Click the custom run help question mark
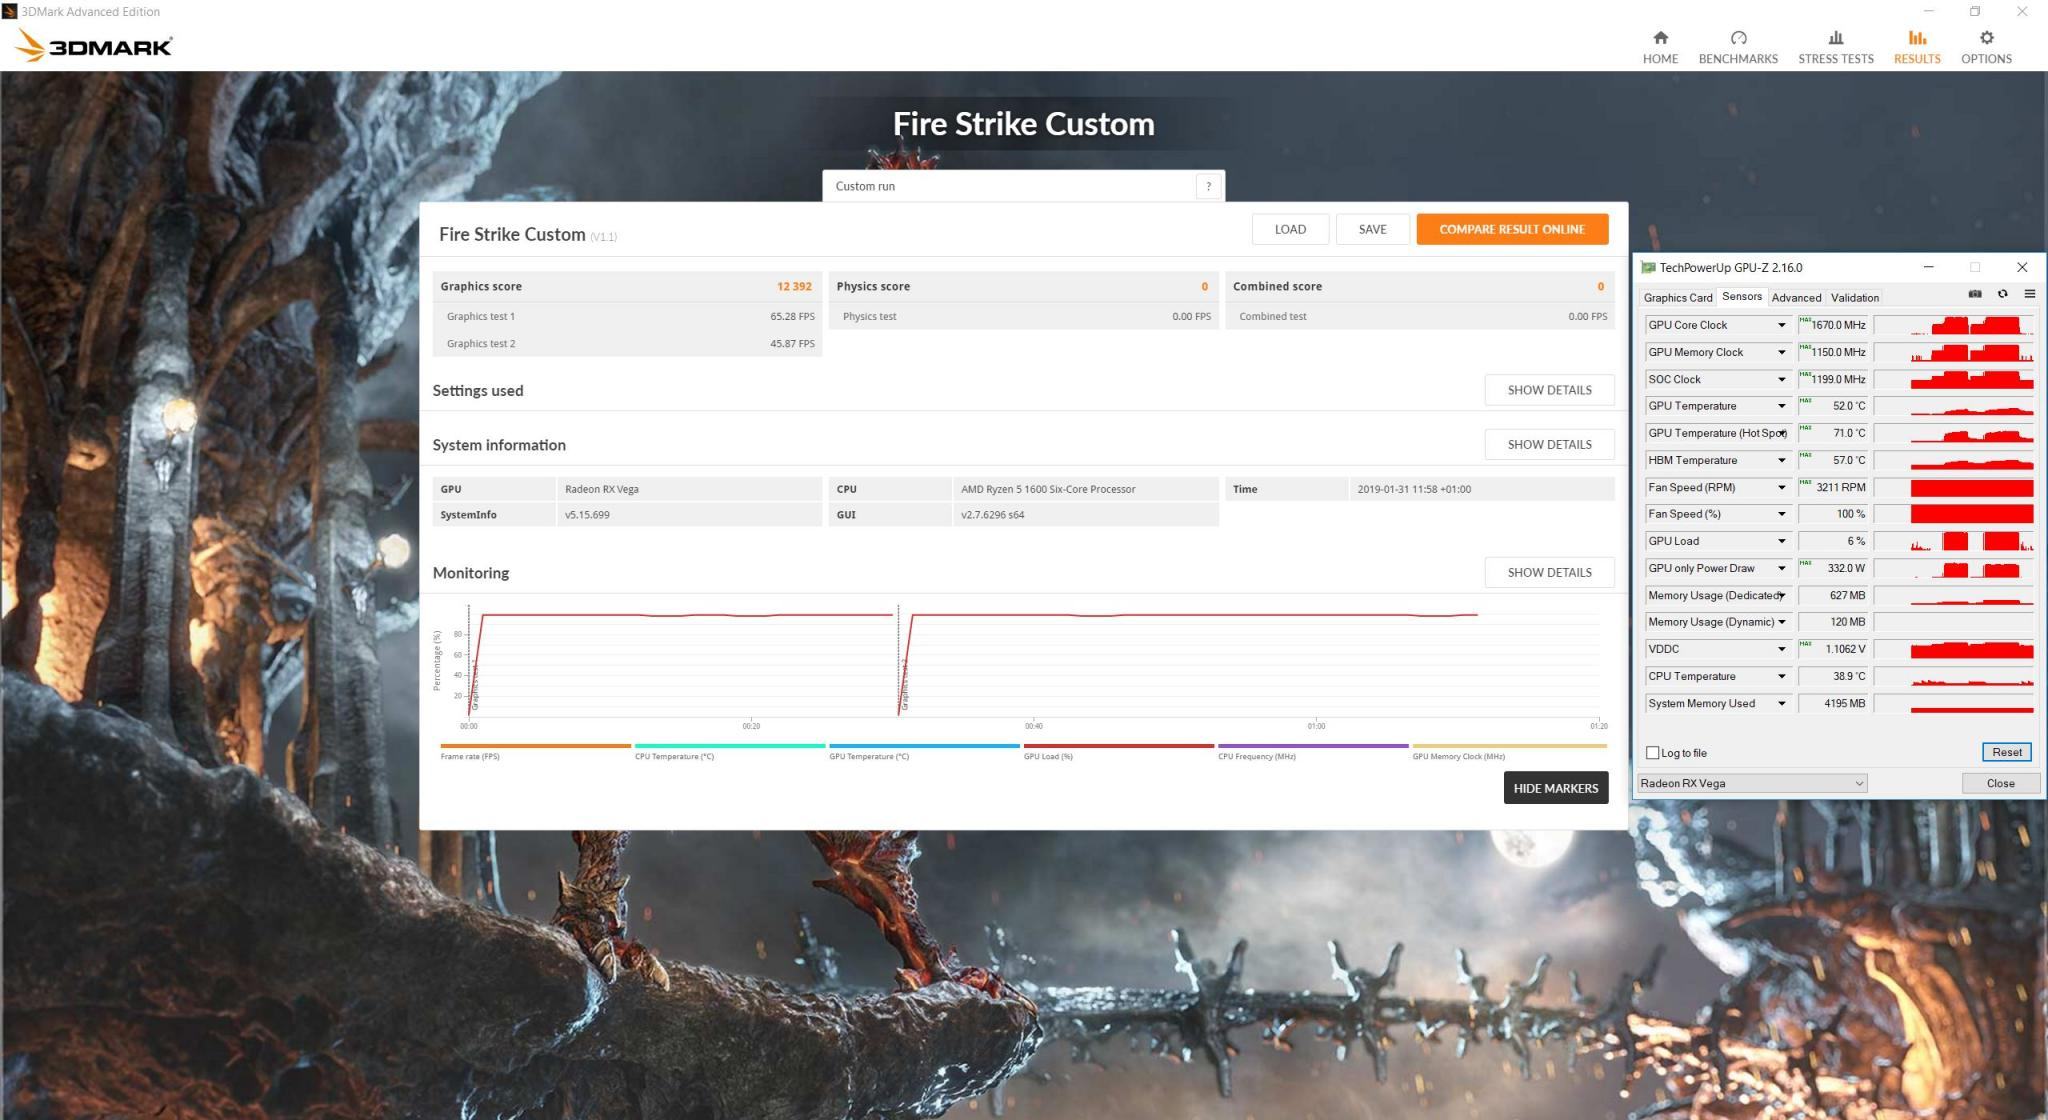This screenshot has width=2048, height=1120. tap(1208, 186)
